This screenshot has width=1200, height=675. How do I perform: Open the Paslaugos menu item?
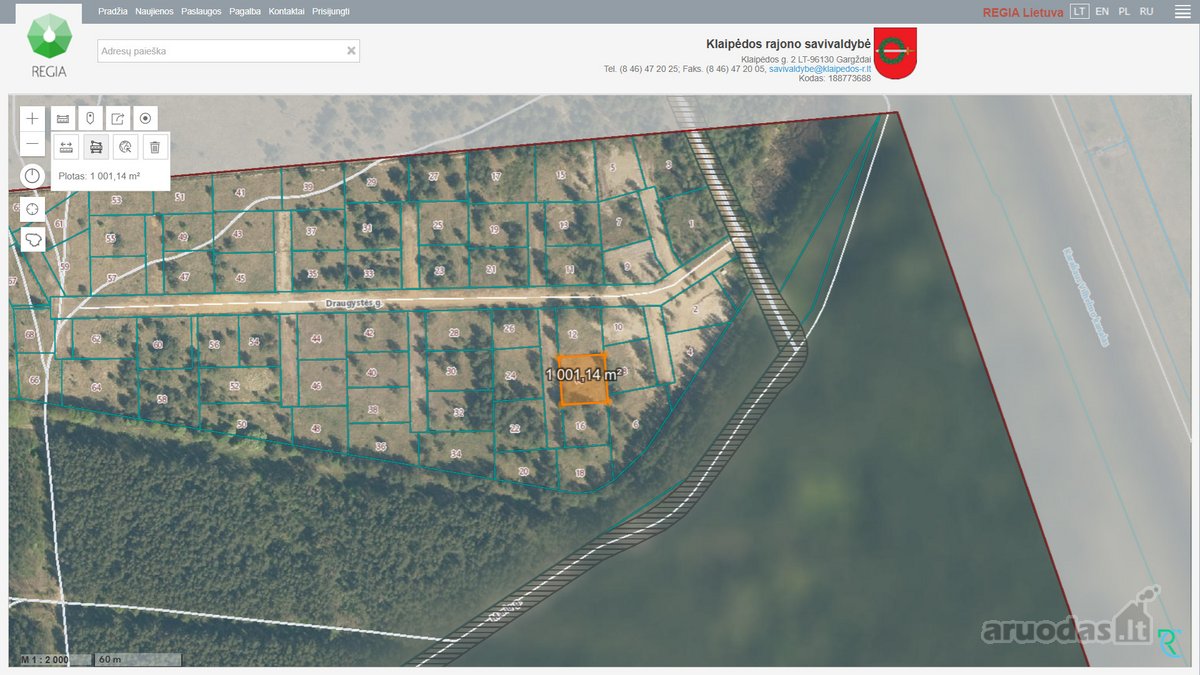pyautogui.click(x=201, y=11)
